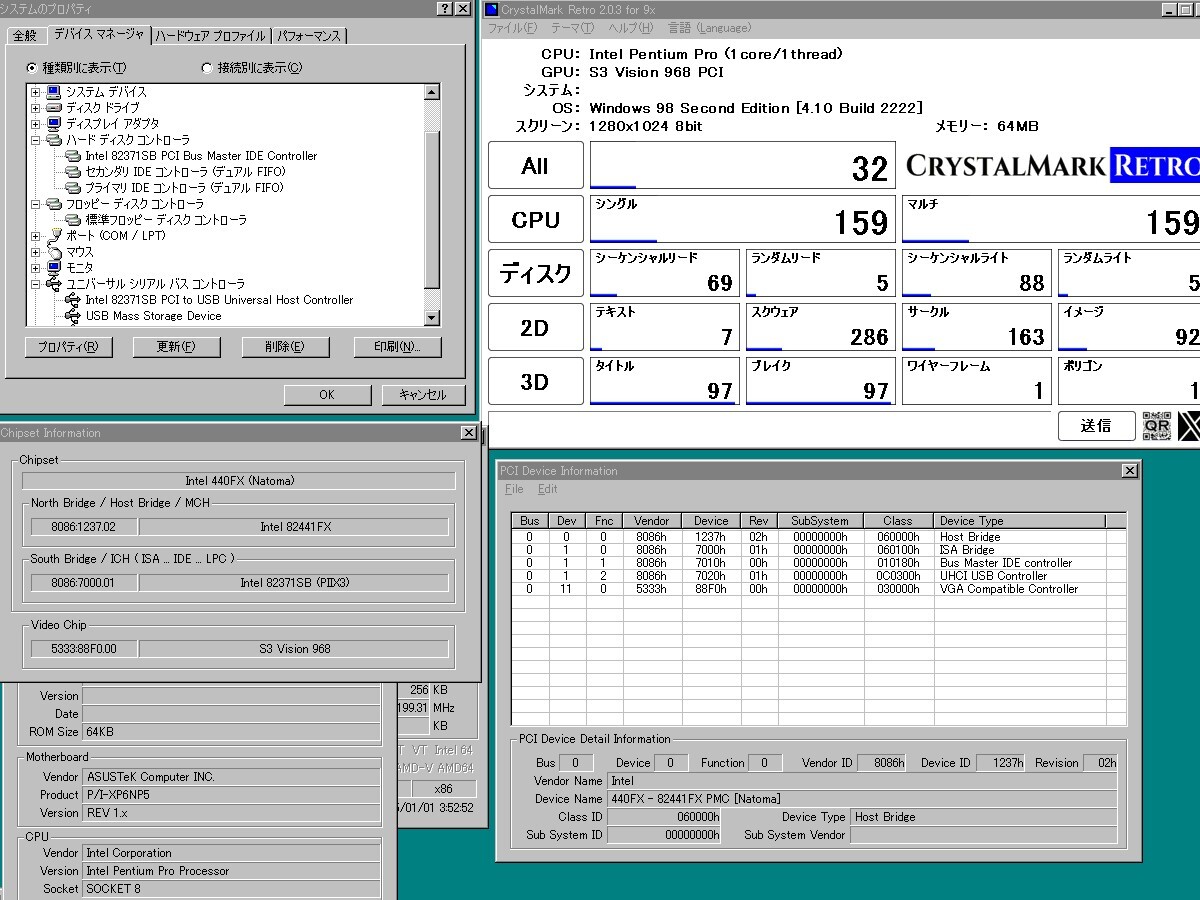Click the 標準フロッピー ディスク コントローラ device icon
Image resolution: width=1200 pixels, height=900 pixels.
point(73,220)
